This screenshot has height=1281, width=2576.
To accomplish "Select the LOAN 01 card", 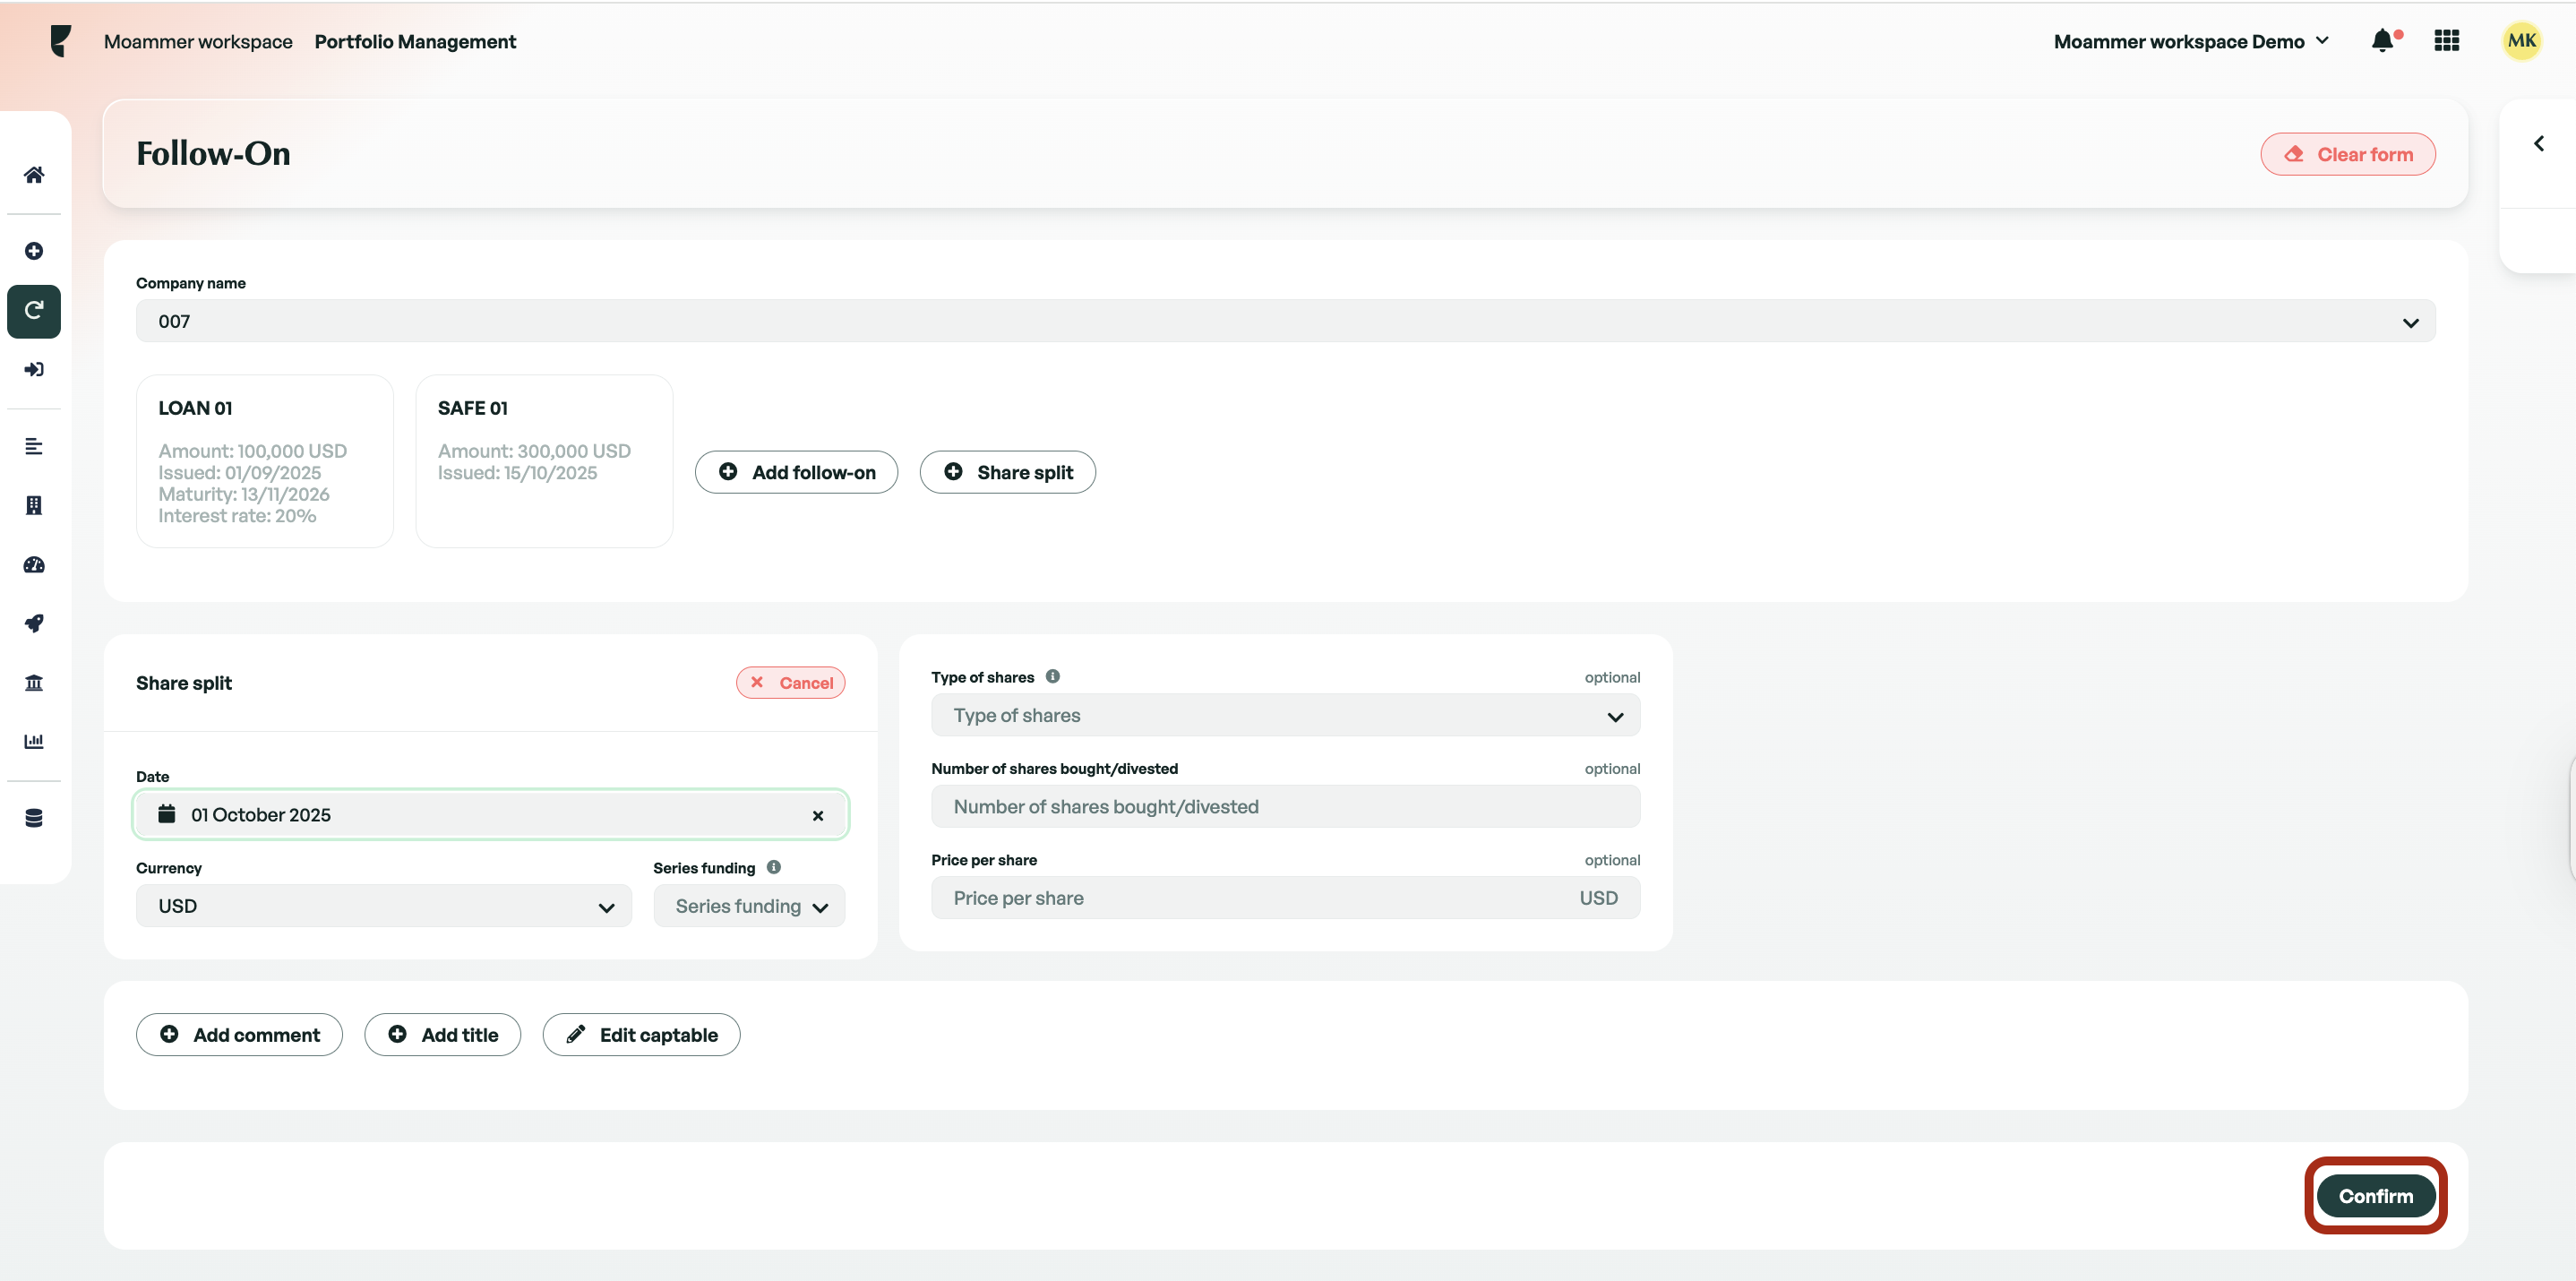I will pos(265,461).
